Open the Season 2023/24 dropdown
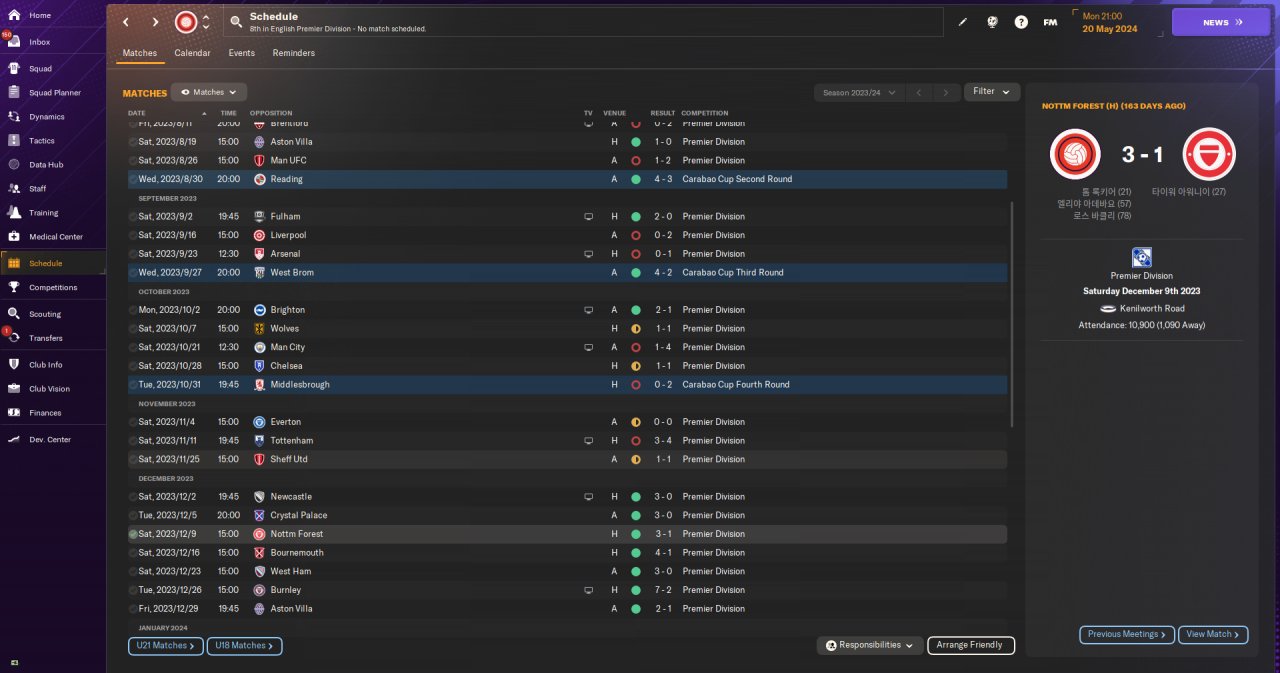This screenshot has width=1280, height=673. [859, 92]
